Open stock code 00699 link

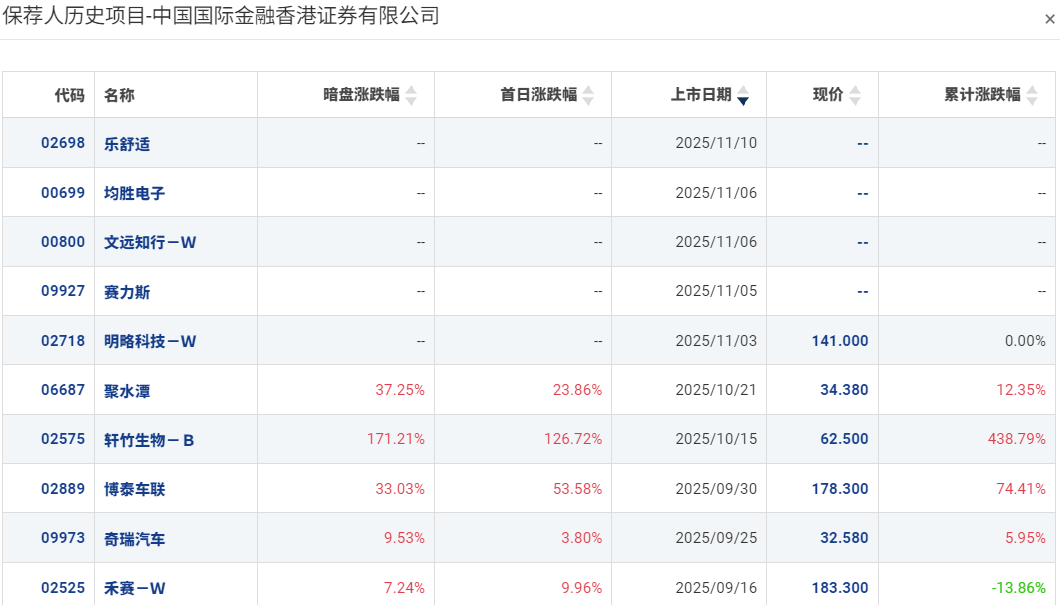click(x=63, y=193)
